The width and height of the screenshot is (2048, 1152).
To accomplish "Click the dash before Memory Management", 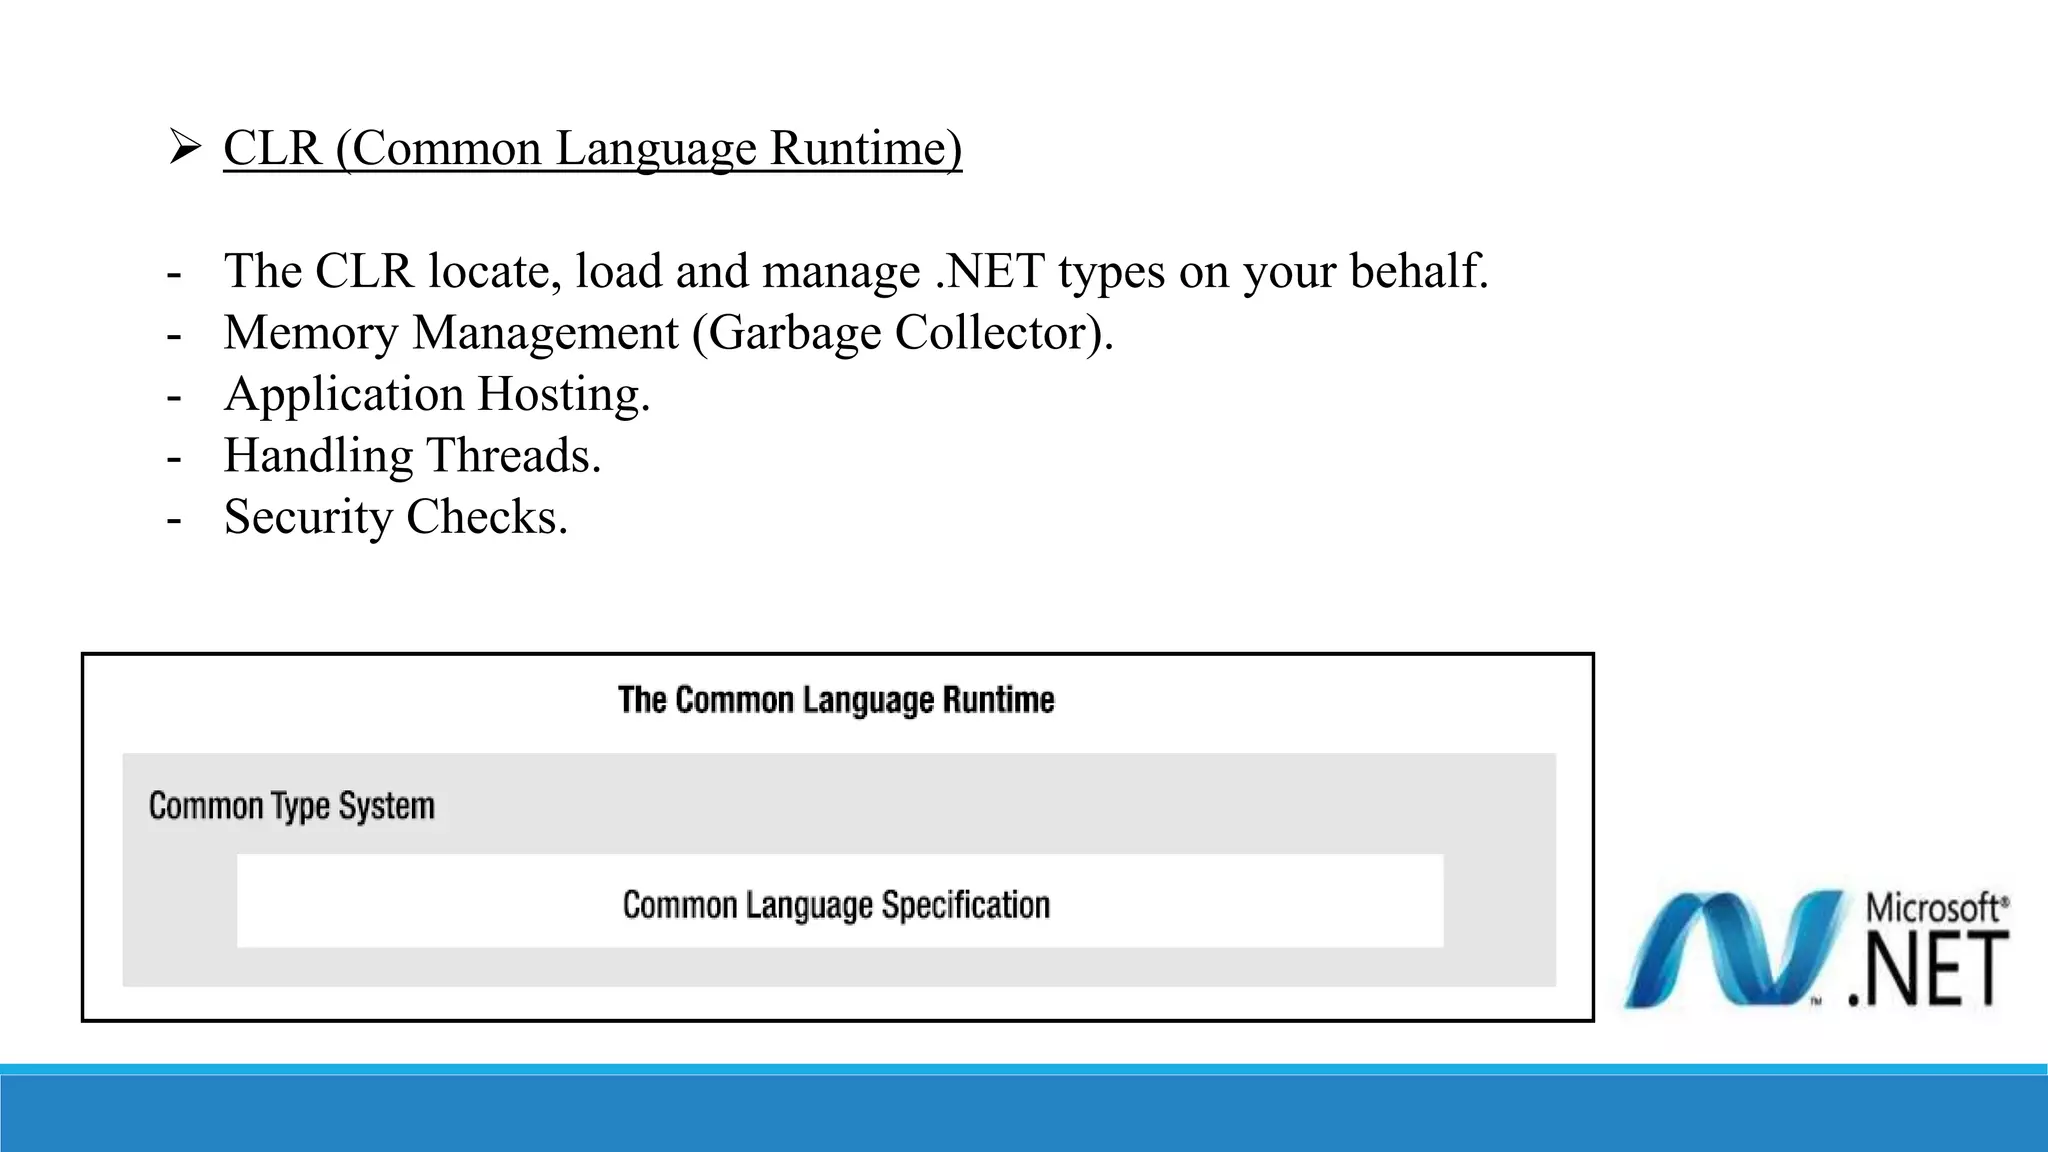I will tap(175, 335).
